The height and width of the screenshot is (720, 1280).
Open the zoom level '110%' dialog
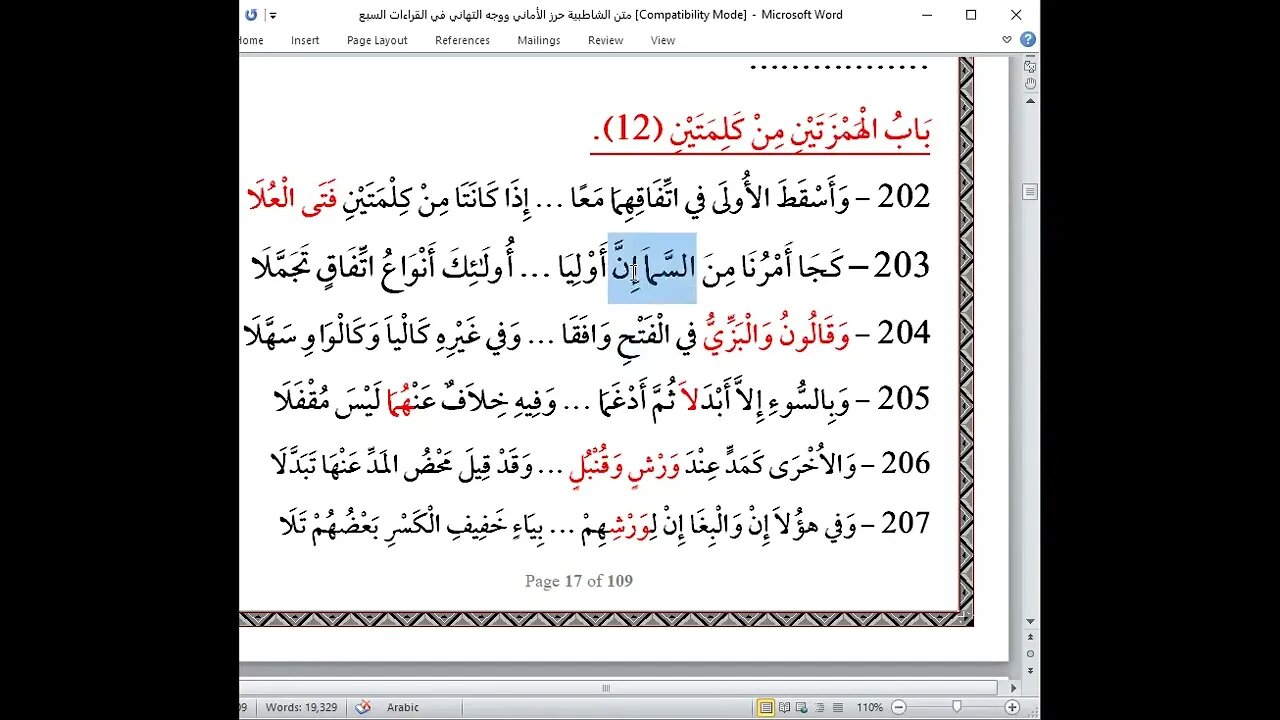point(869,707)
